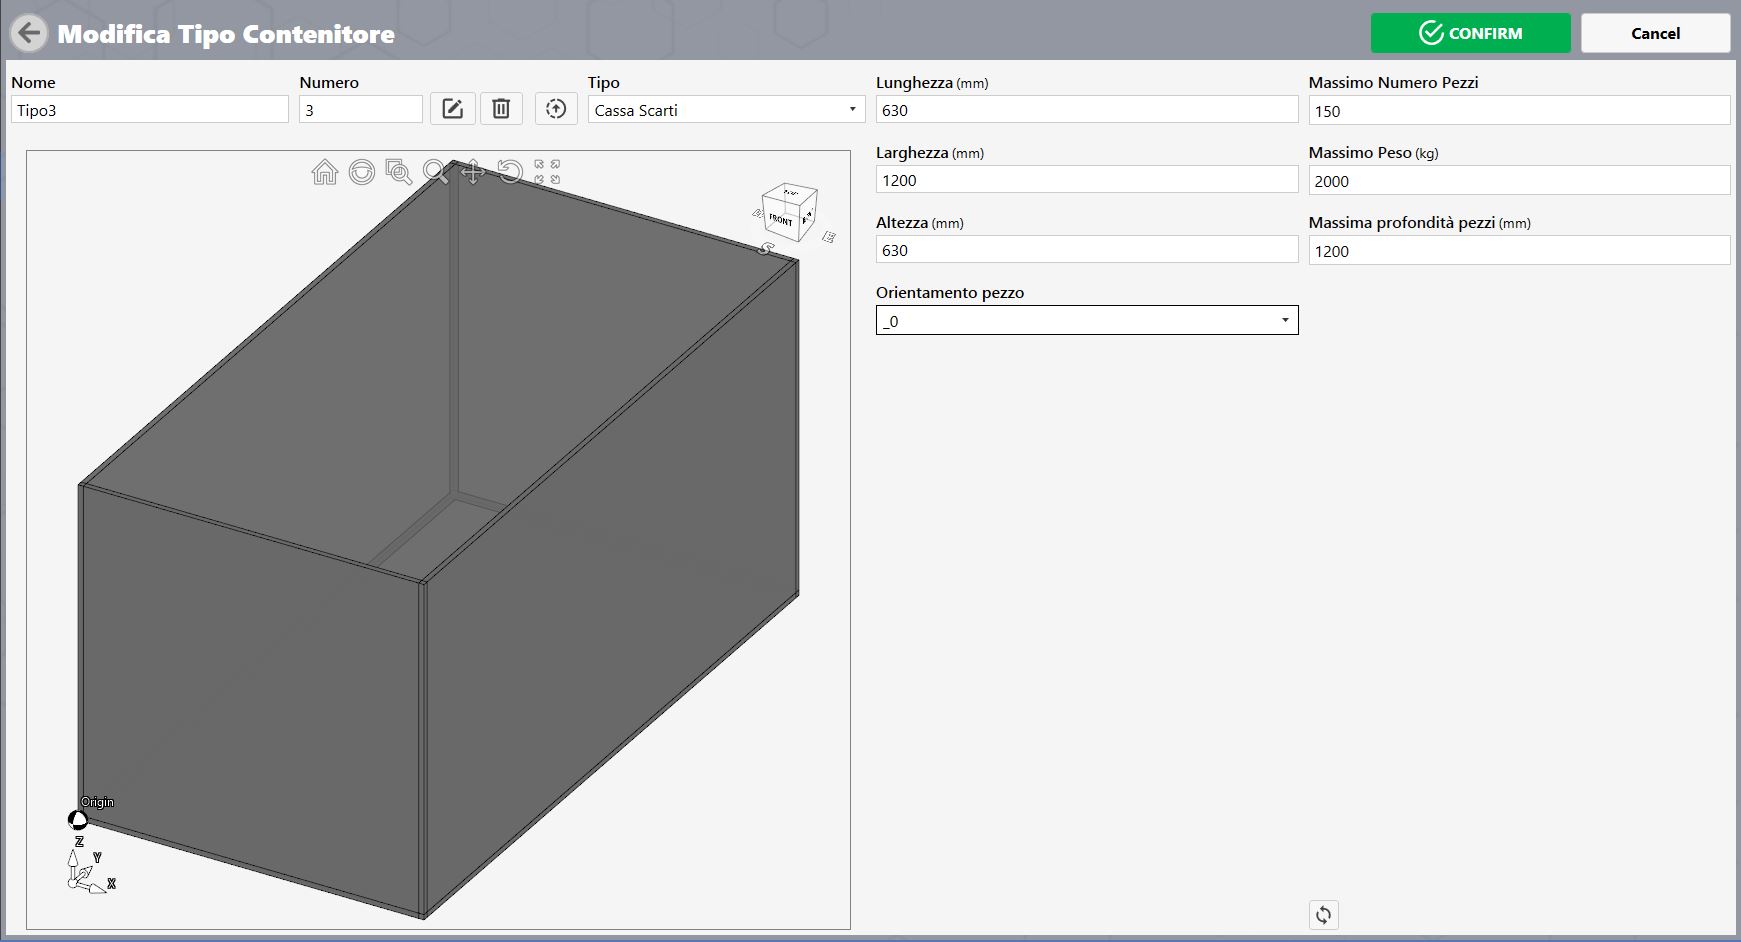Click the Nome field containing Tipo3

click(150, 110)
